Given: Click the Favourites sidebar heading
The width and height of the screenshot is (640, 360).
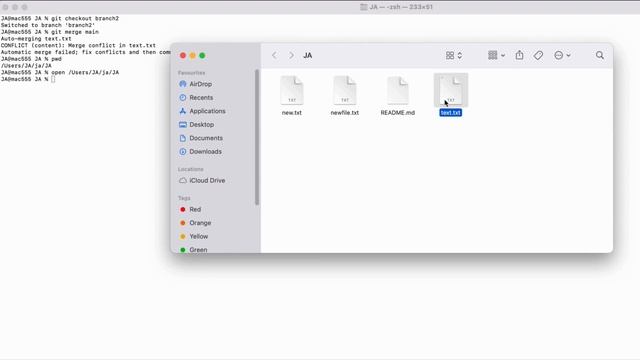Looking at the screenshot, I should coord(191,73).
